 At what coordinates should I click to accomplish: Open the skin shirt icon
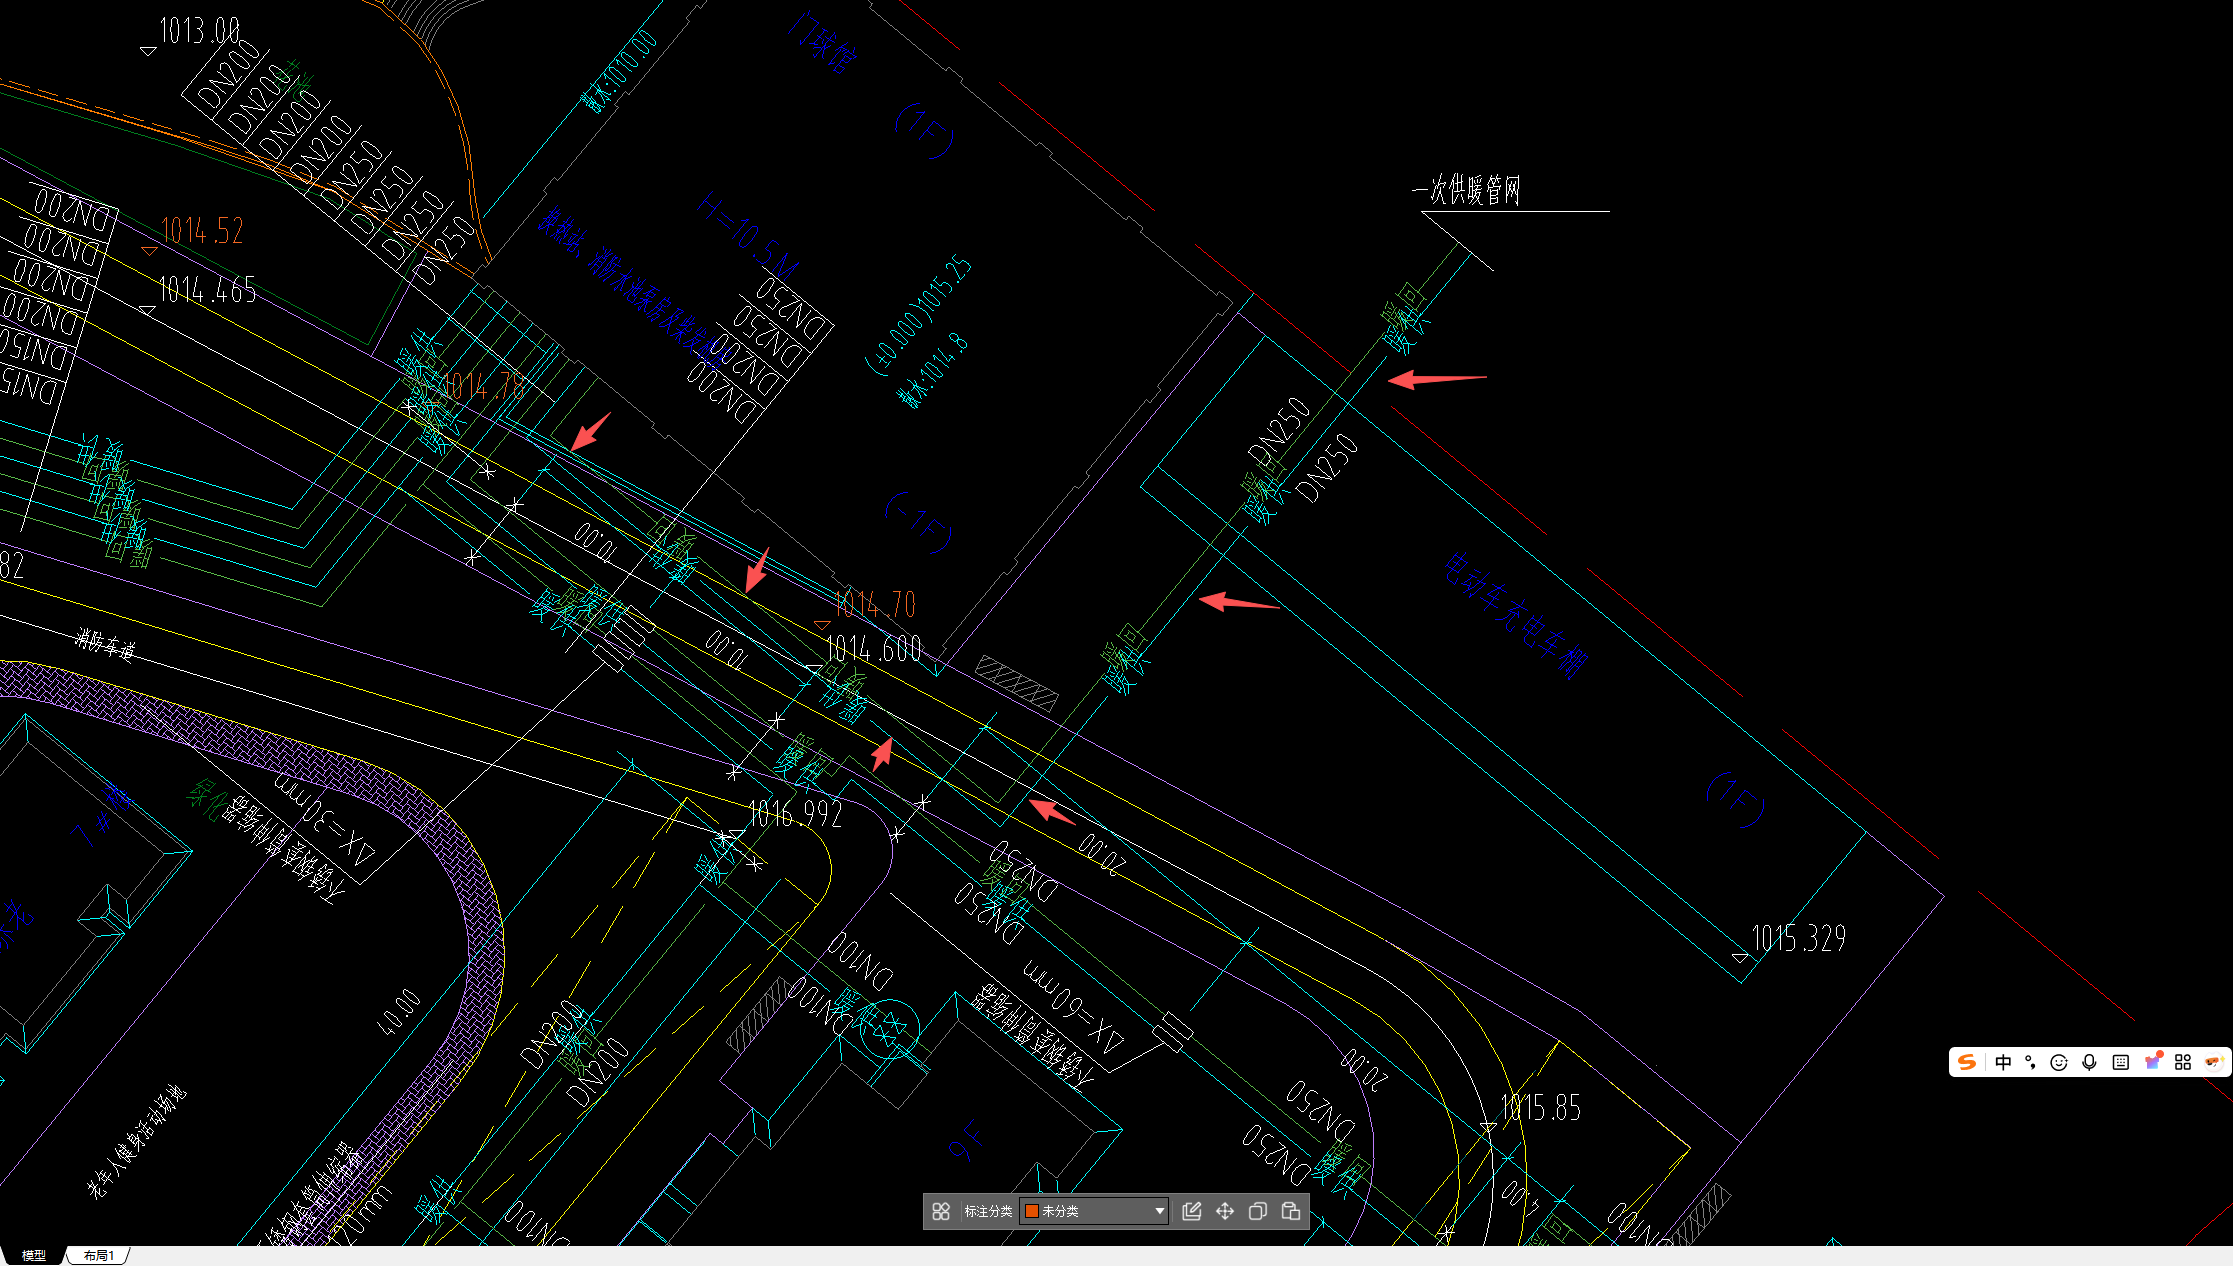pos(2152,1062)
